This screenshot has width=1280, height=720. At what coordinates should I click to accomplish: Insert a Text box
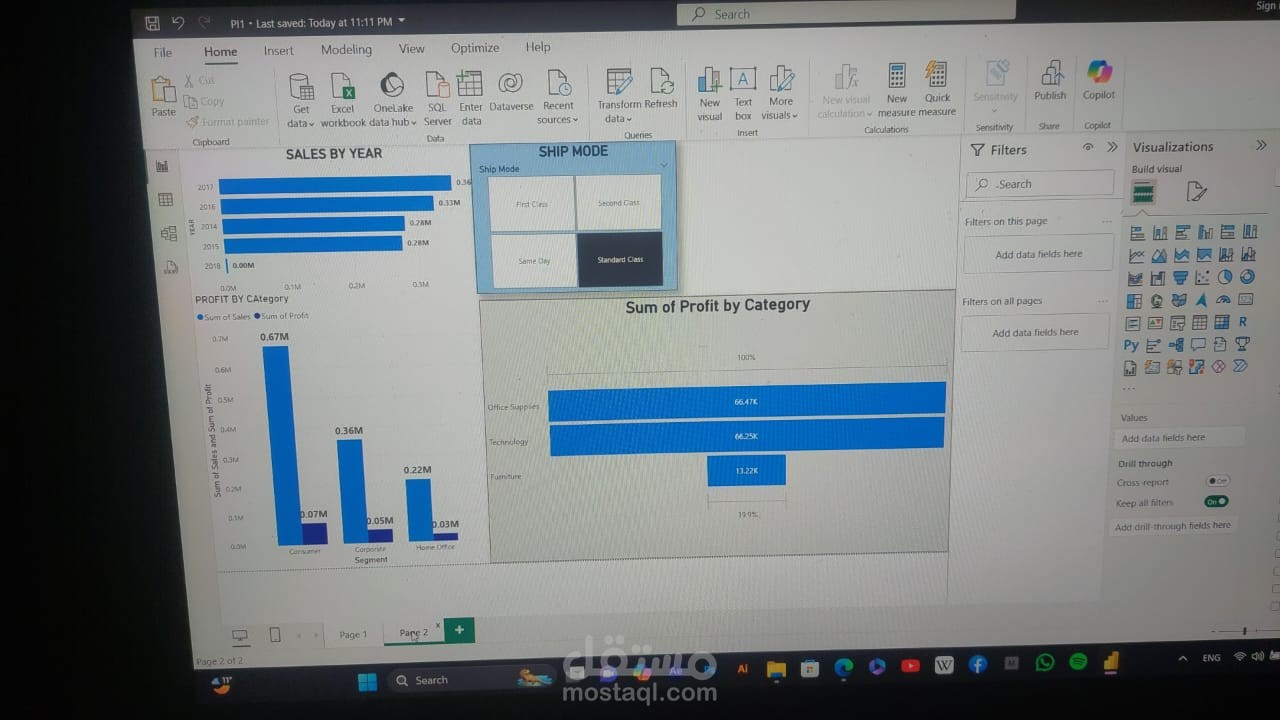[743, 95]
